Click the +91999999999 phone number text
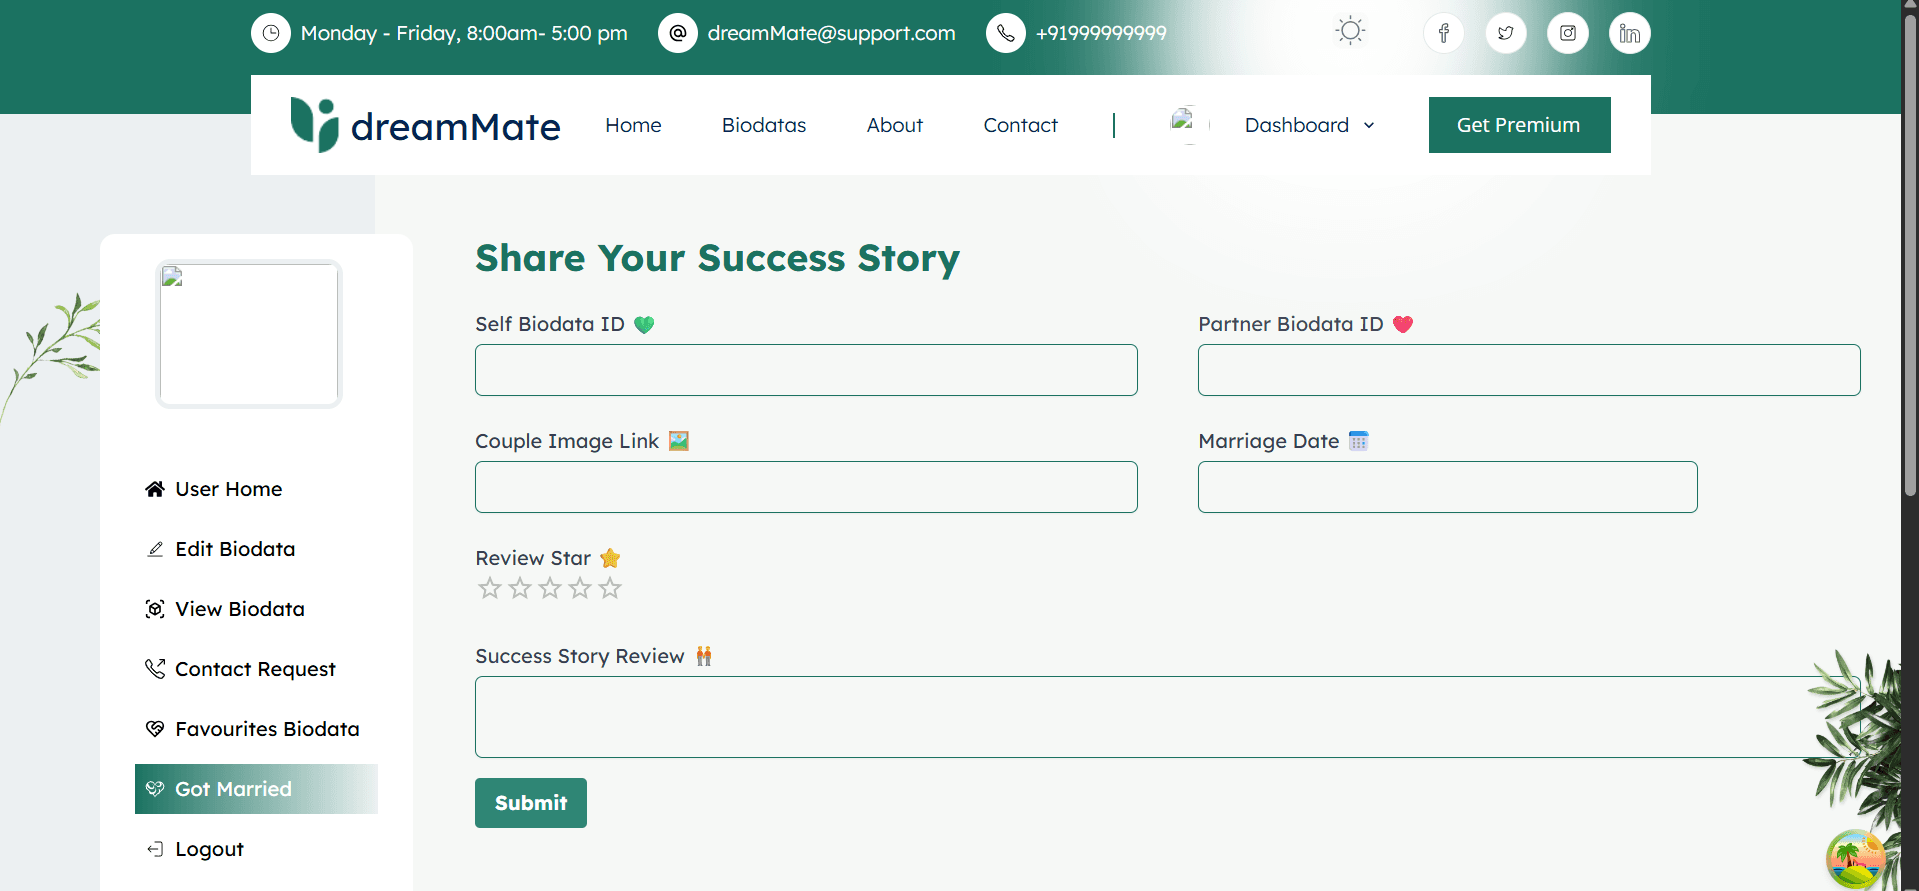 (1101, 33)
